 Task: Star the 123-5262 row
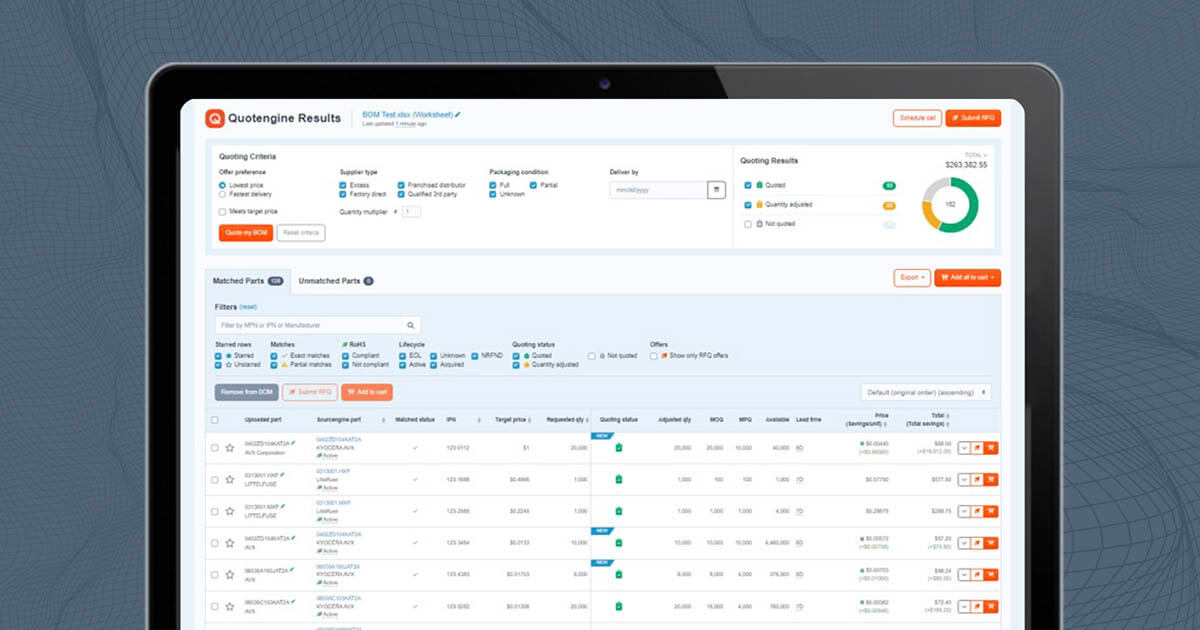coord(230,607)
